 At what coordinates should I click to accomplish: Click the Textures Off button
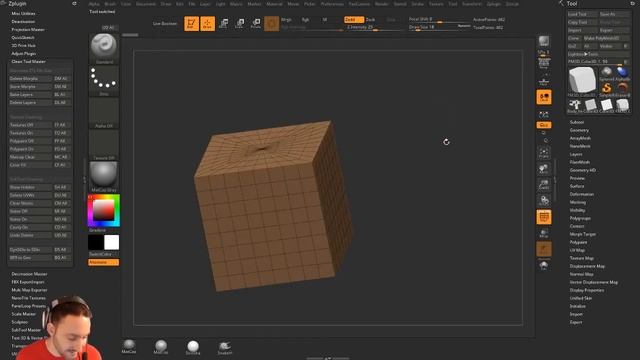31,125
